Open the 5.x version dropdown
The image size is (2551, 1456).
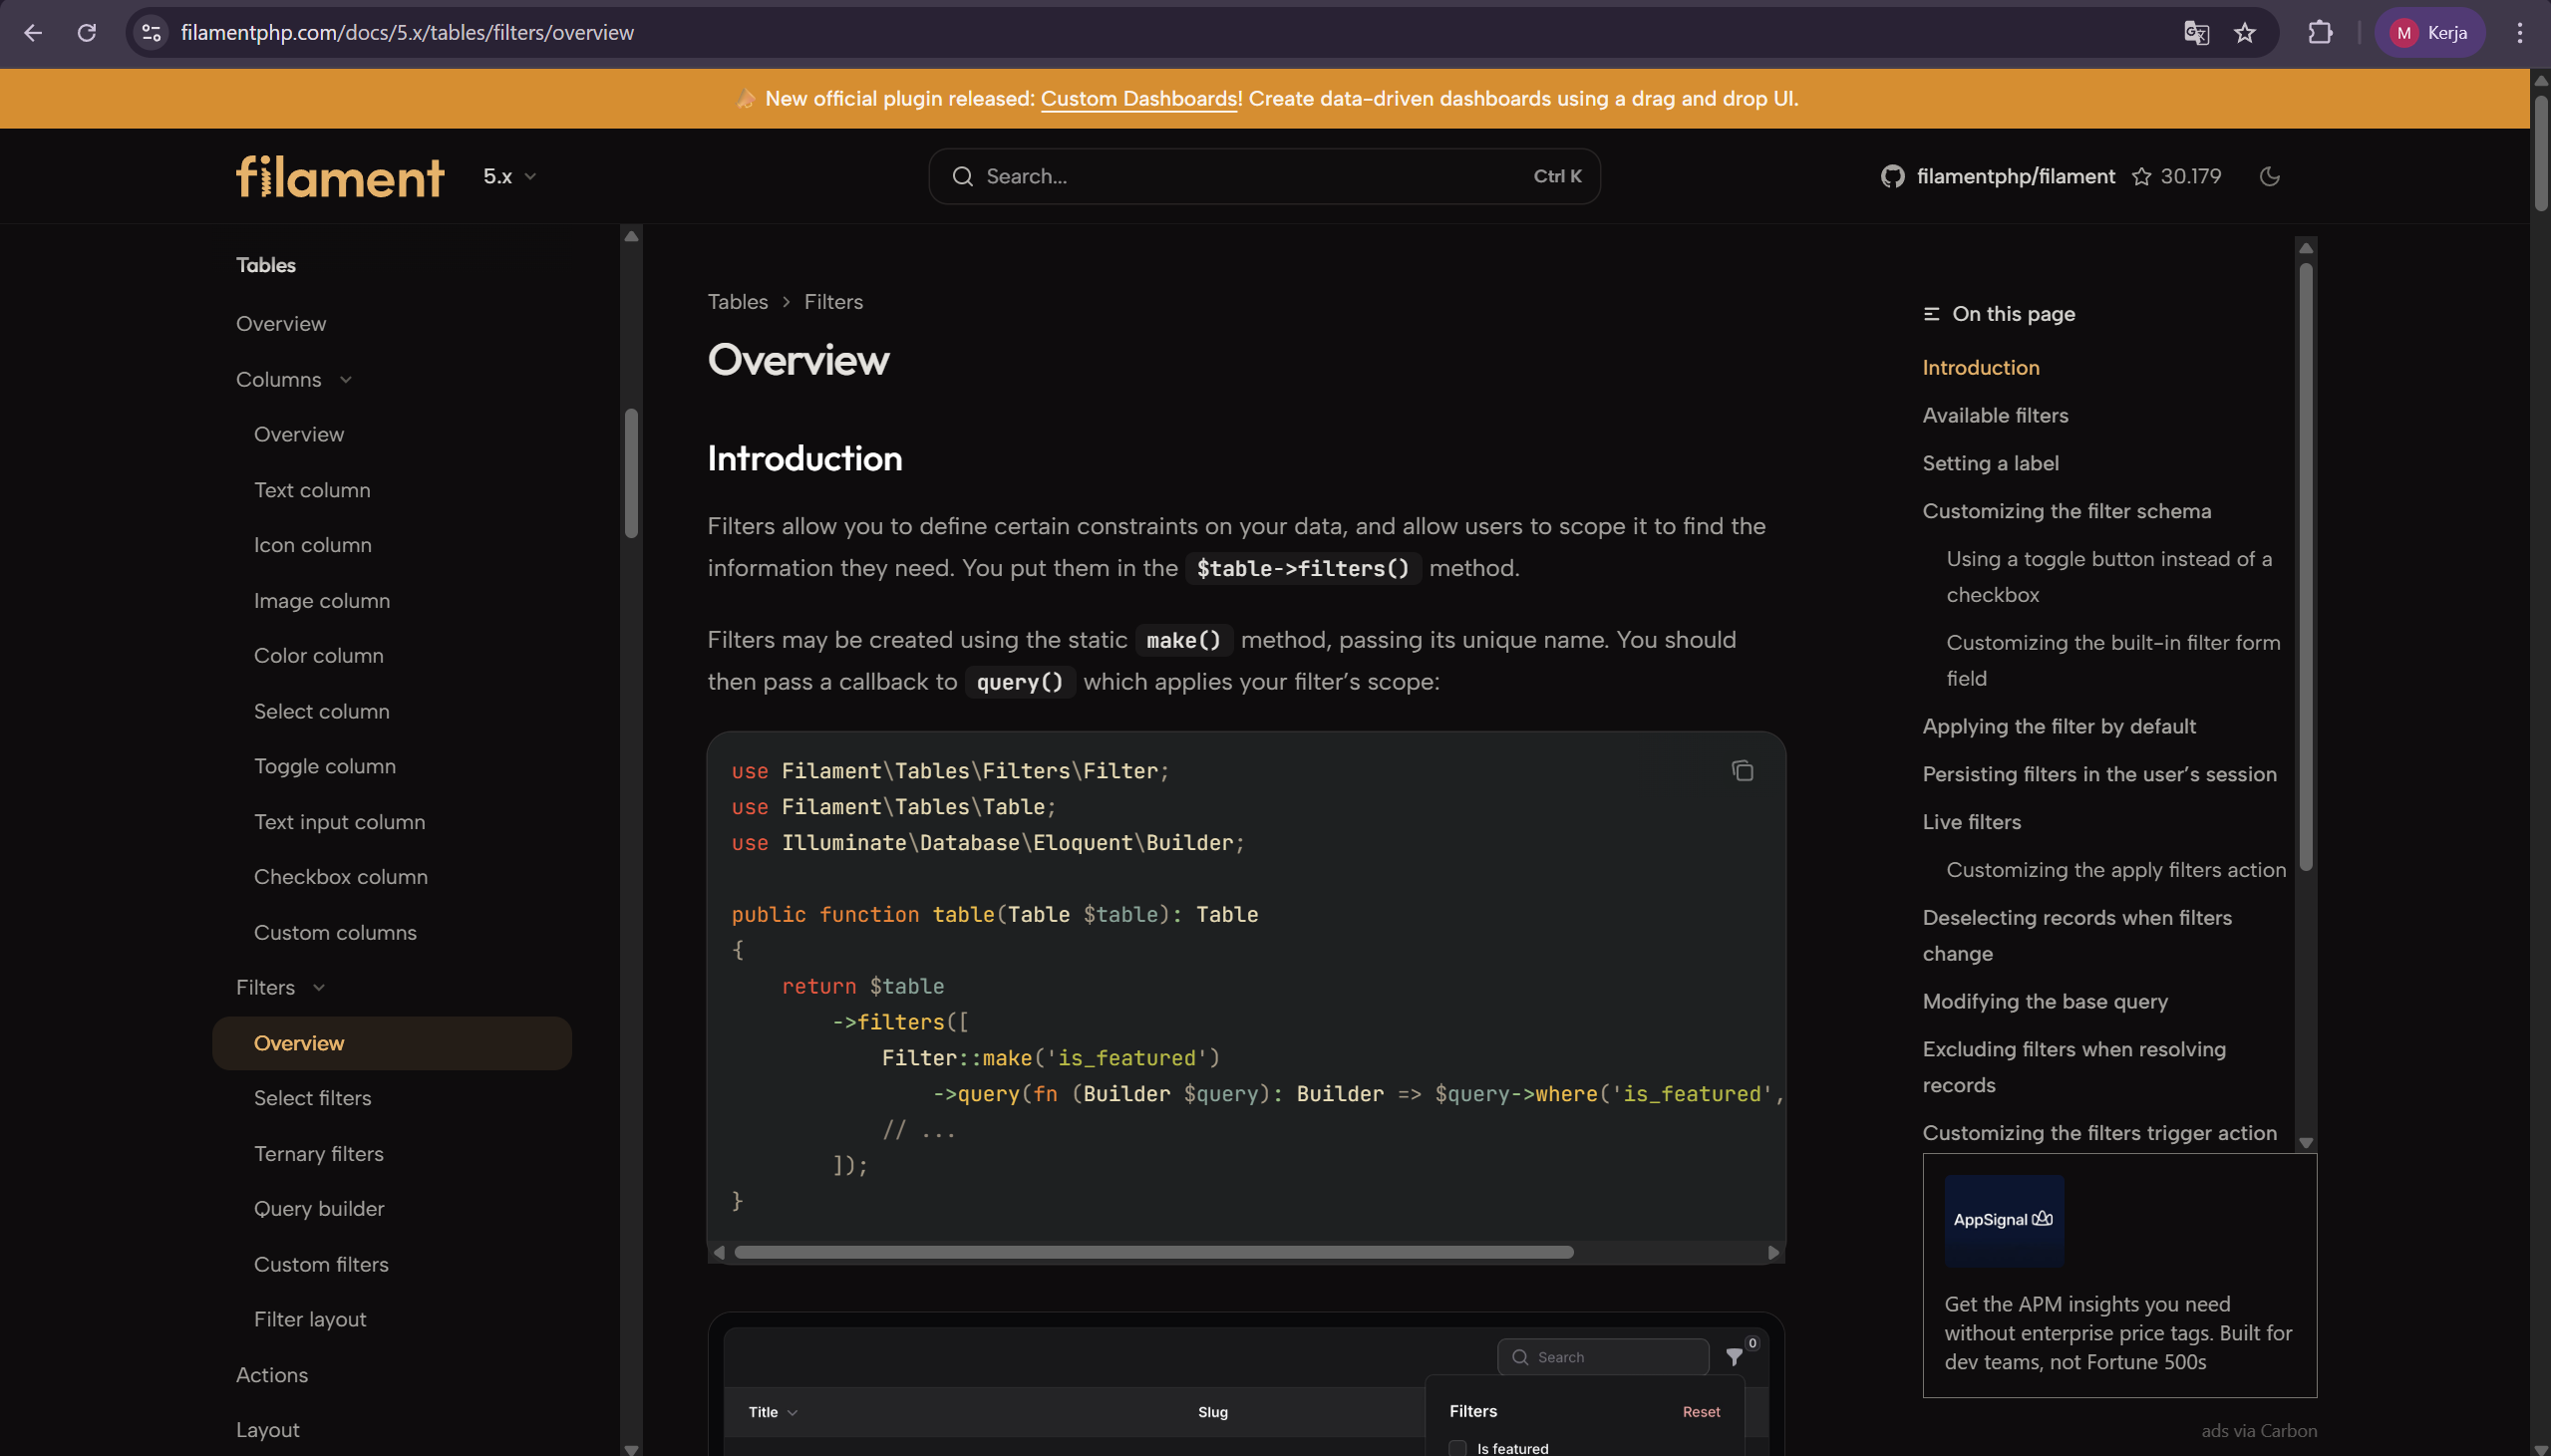tap(509, 176)
